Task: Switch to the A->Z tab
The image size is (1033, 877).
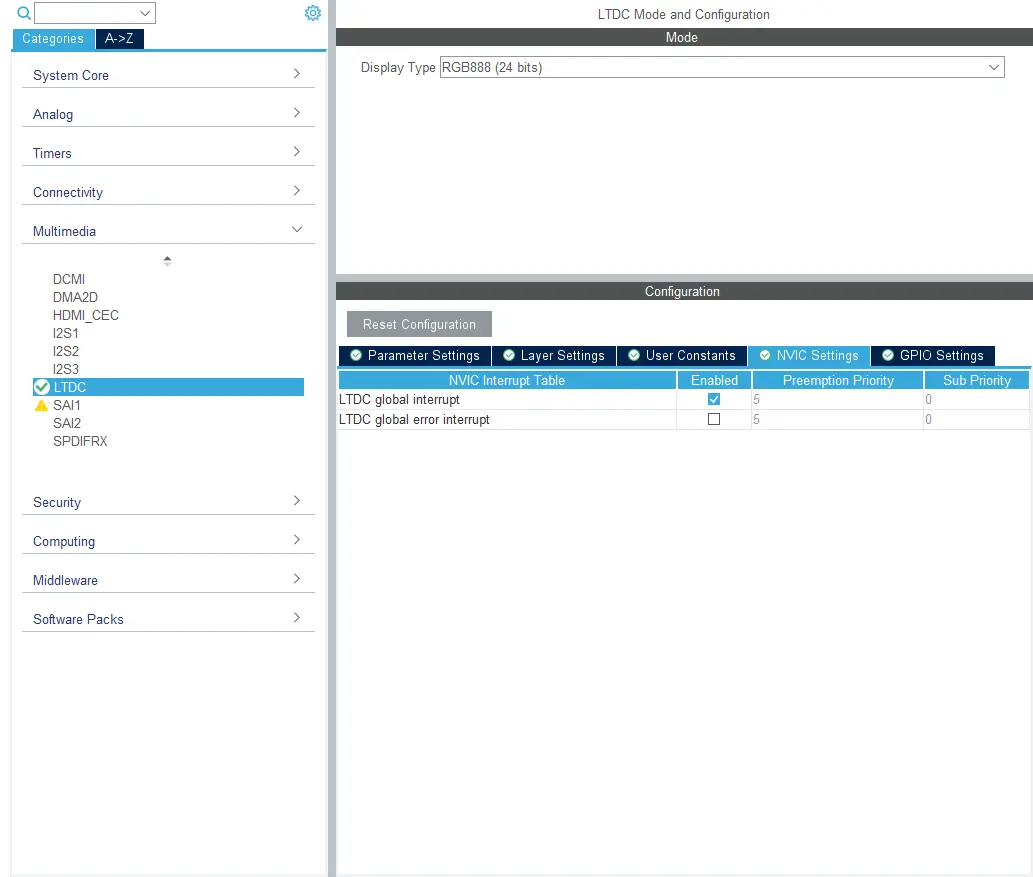Action: pyautogui.click(x=119, y=39)
